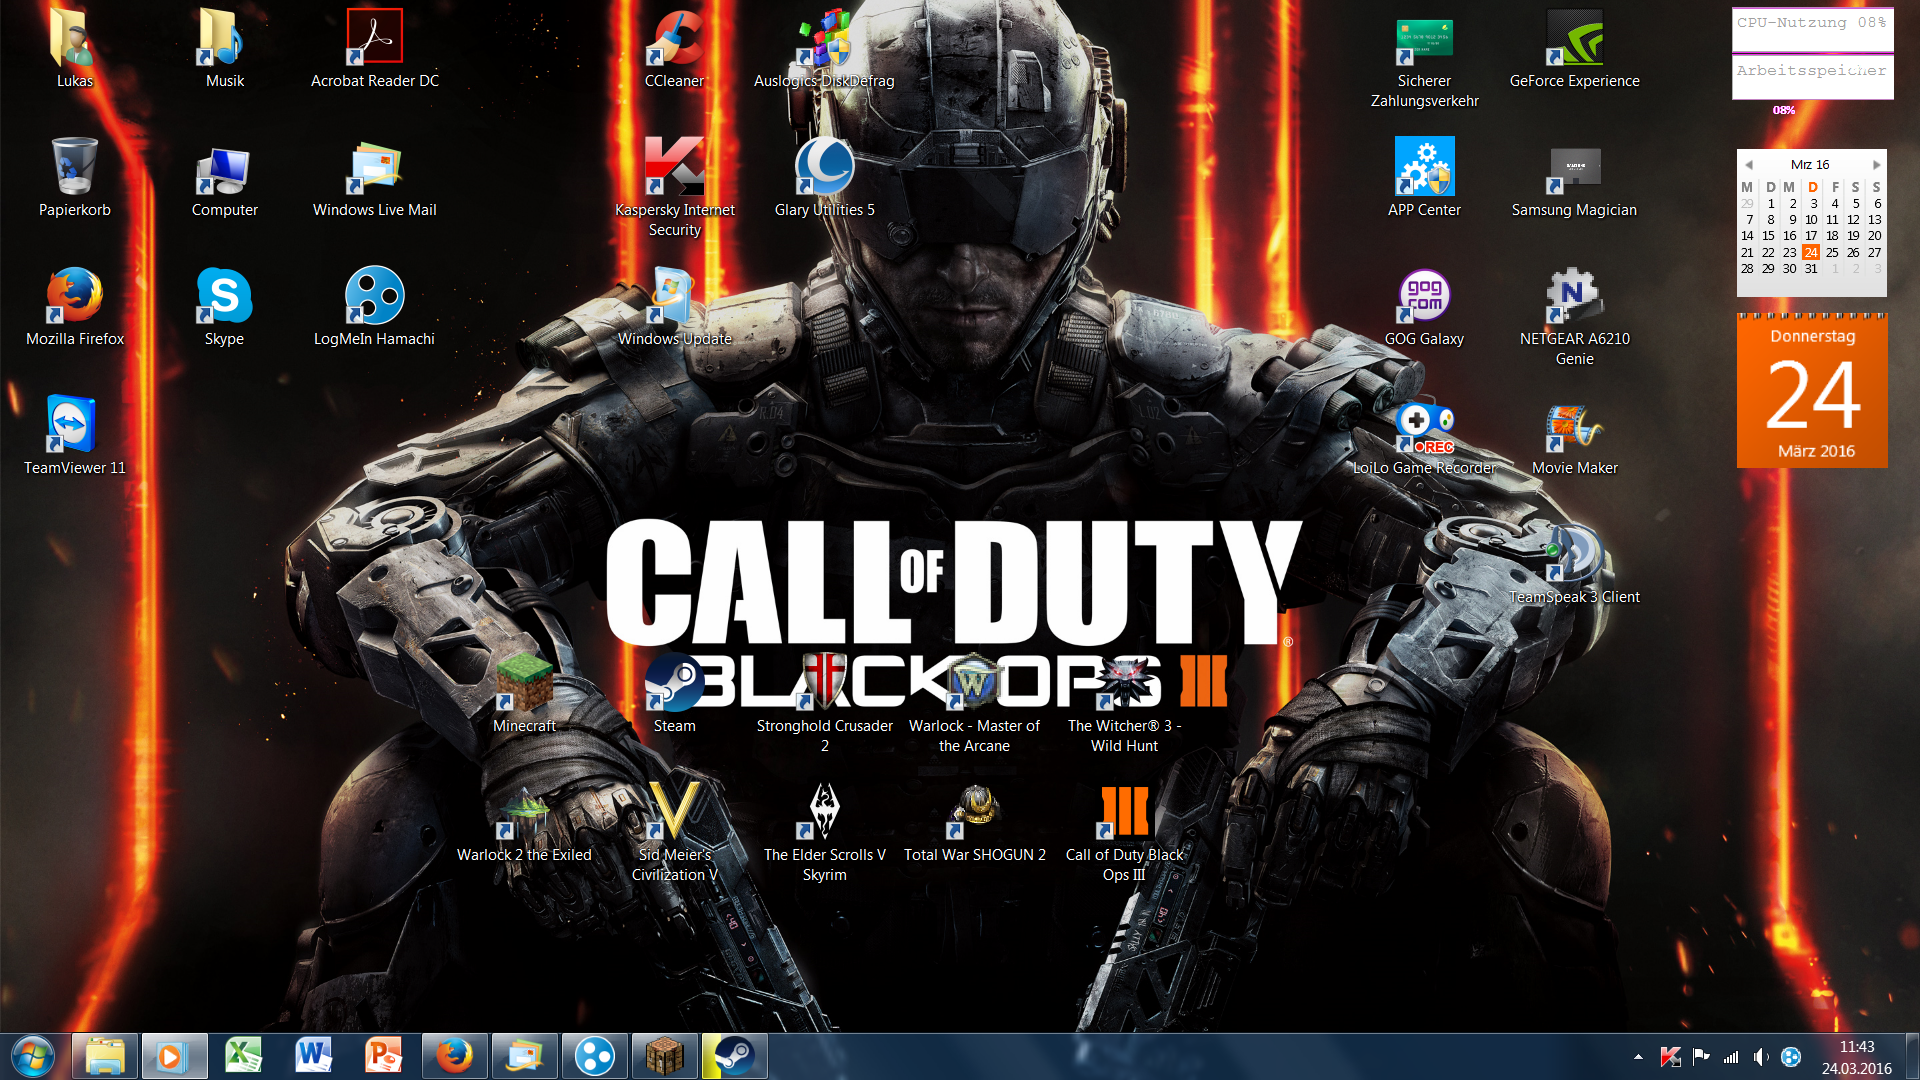Open NETGEAR A6210 Genie
Viewport: 1920px width, 1080px height.
click(1574, 316)
